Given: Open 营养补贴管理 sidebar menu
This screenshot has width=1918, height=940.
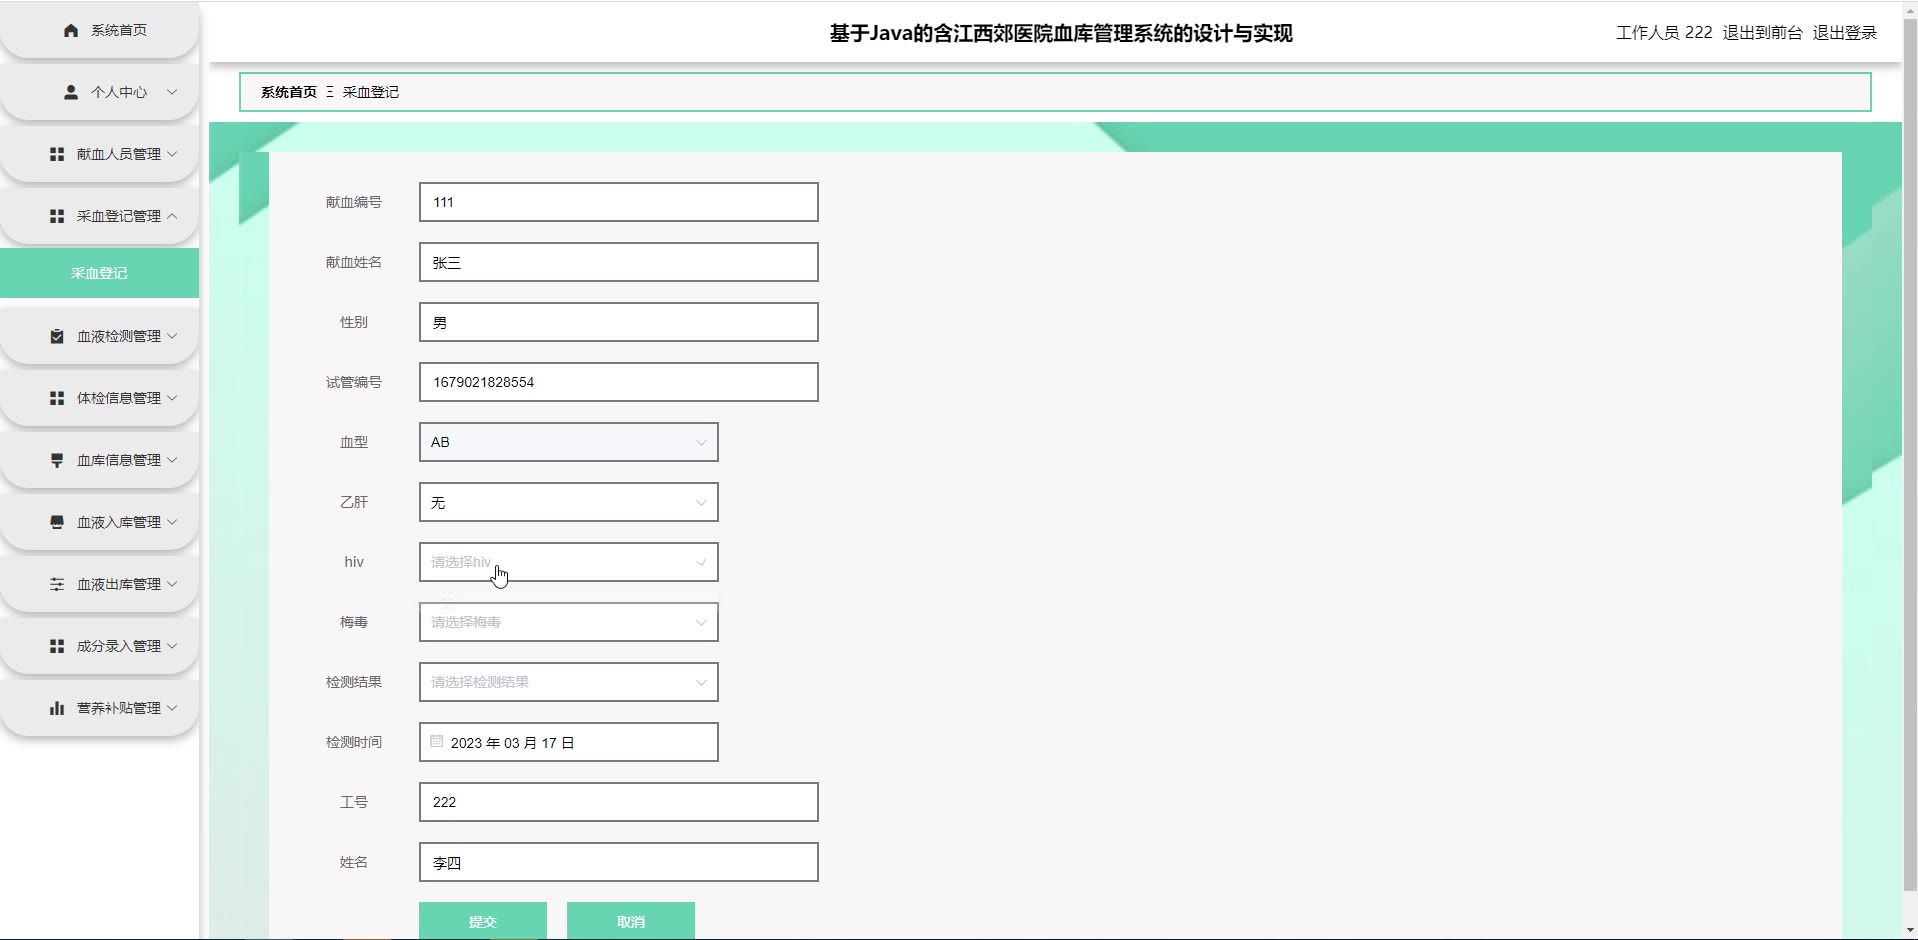Looking at the screenshot, I should click(99, 708).
